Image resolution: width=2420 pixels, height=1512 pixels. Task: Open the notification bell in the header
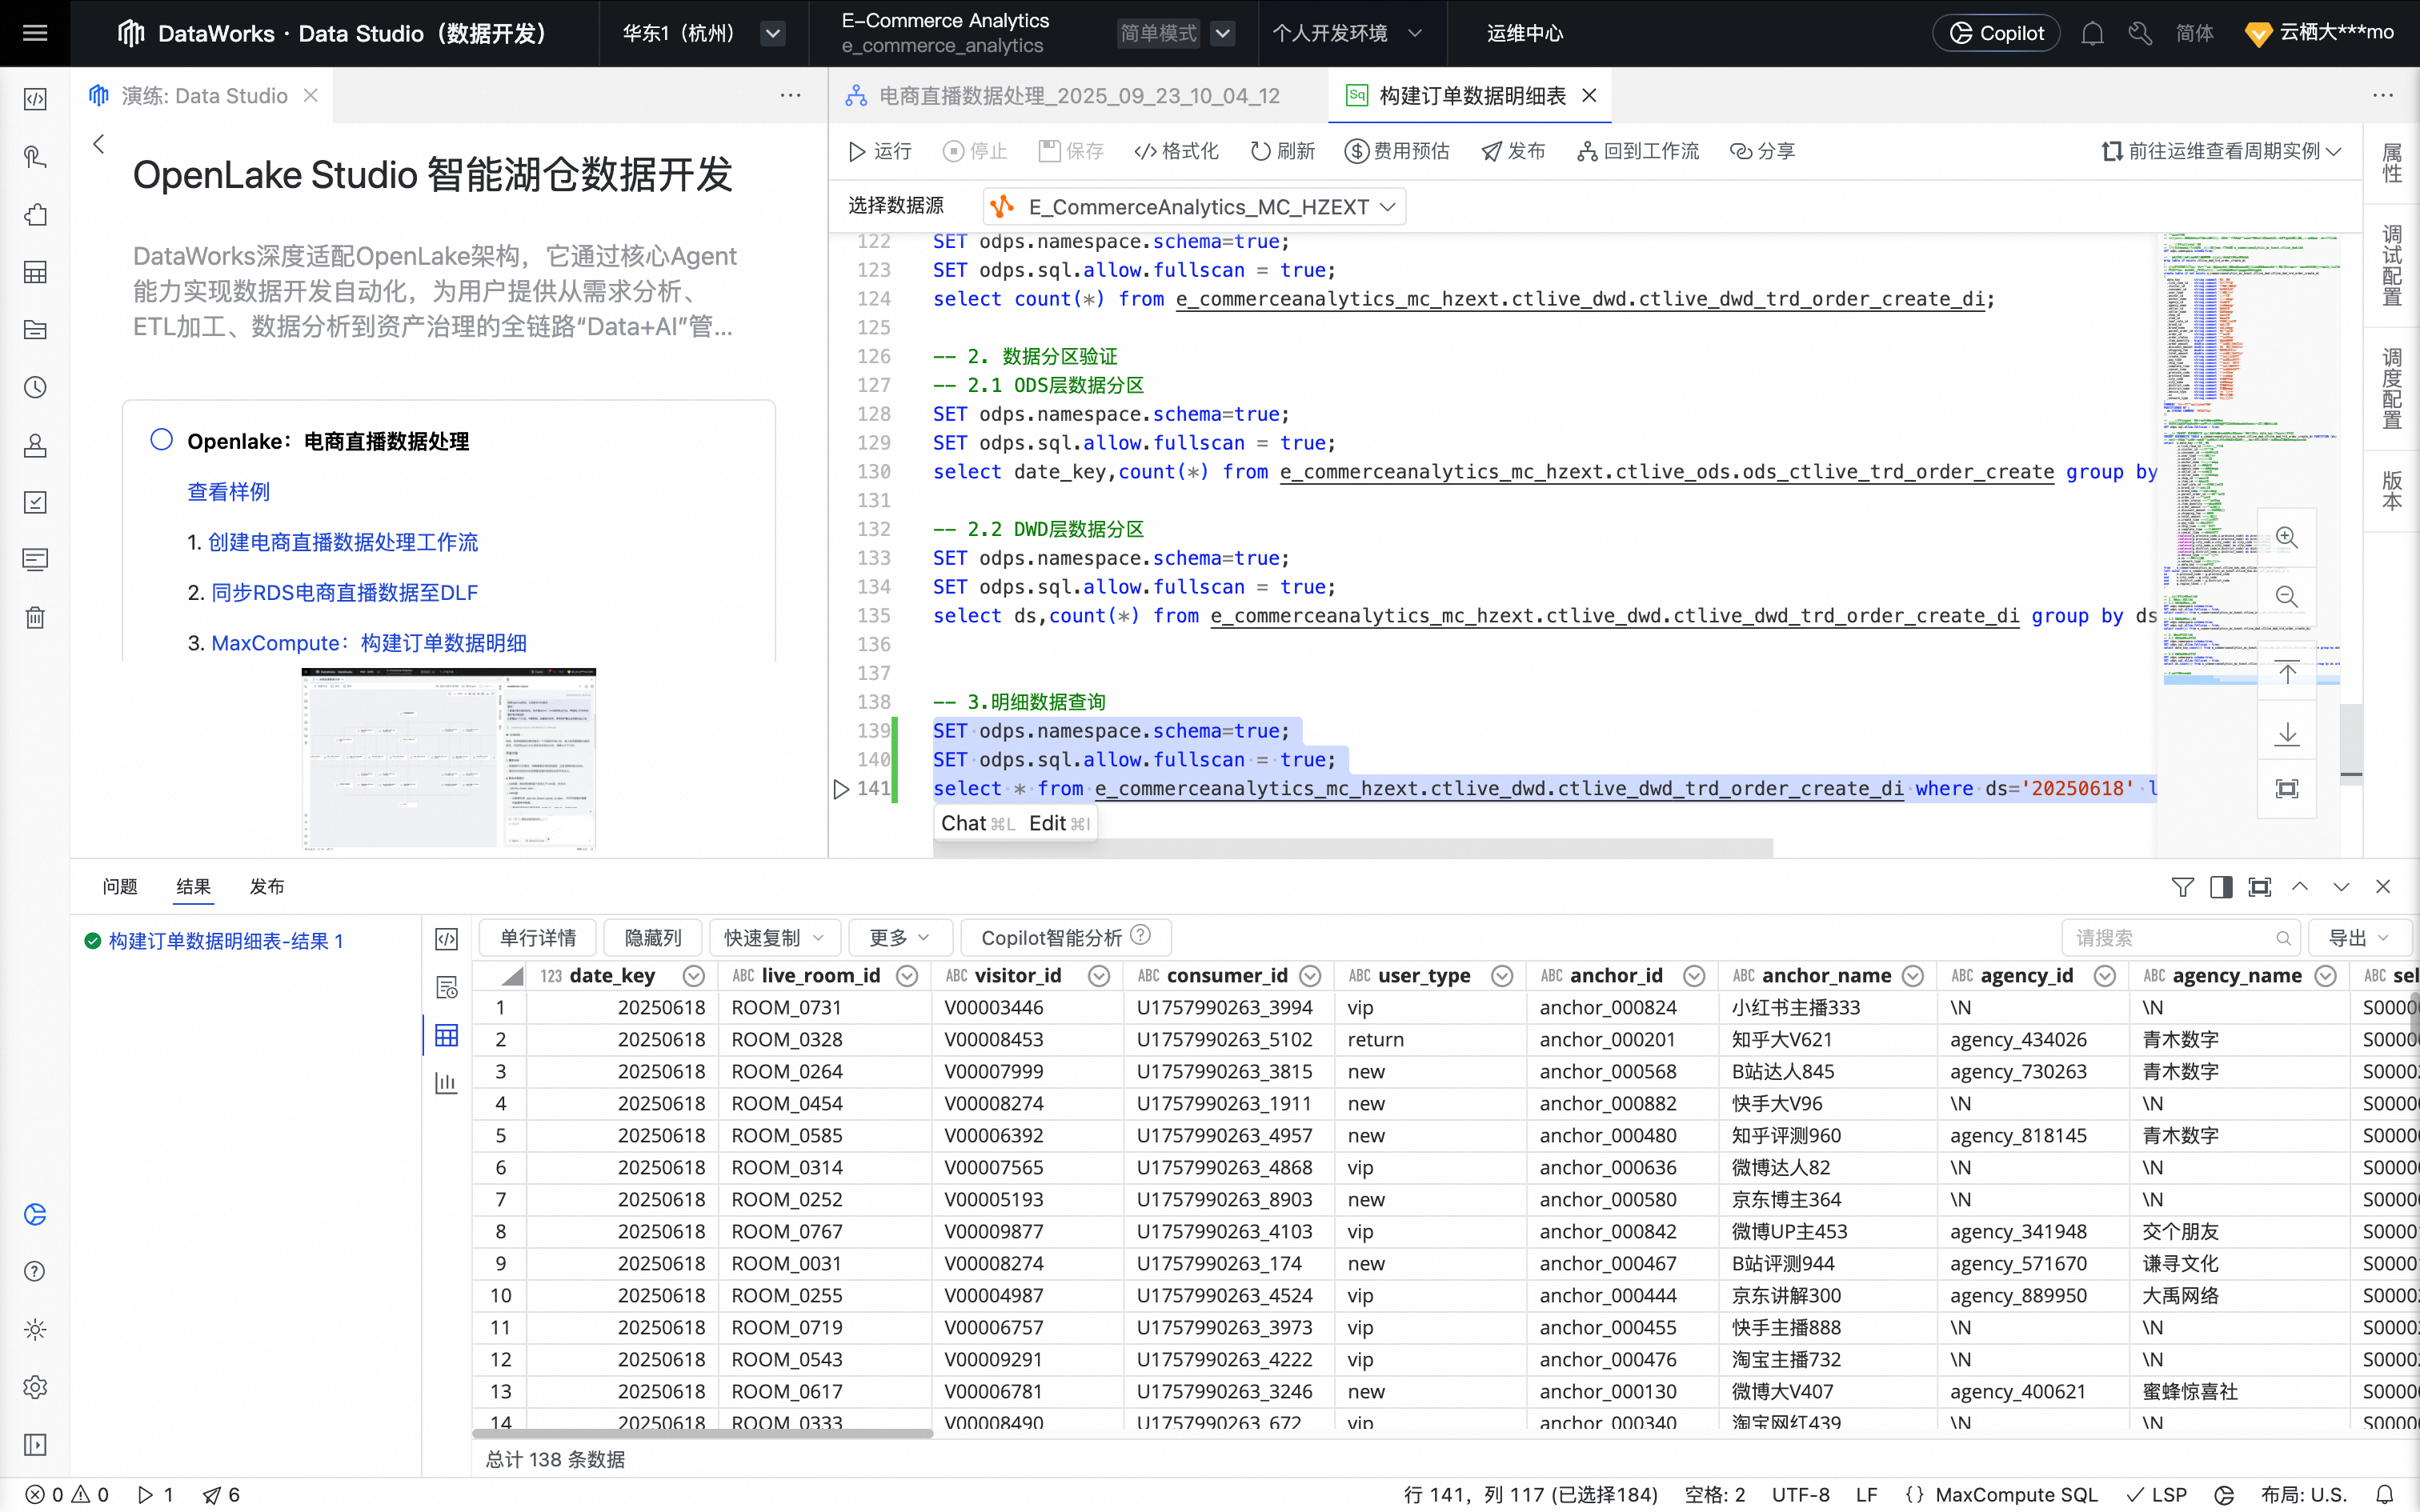2092,34
